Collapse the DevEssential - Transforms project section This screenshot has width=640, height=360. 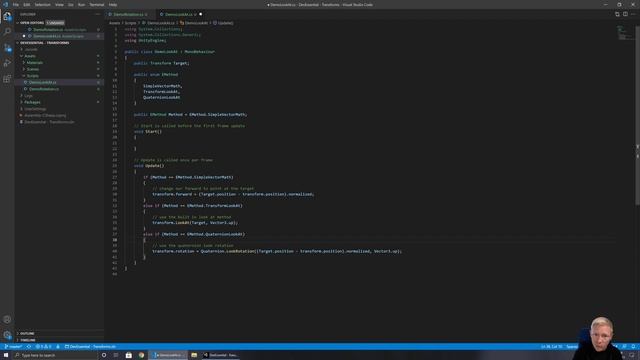pos(44,42)
